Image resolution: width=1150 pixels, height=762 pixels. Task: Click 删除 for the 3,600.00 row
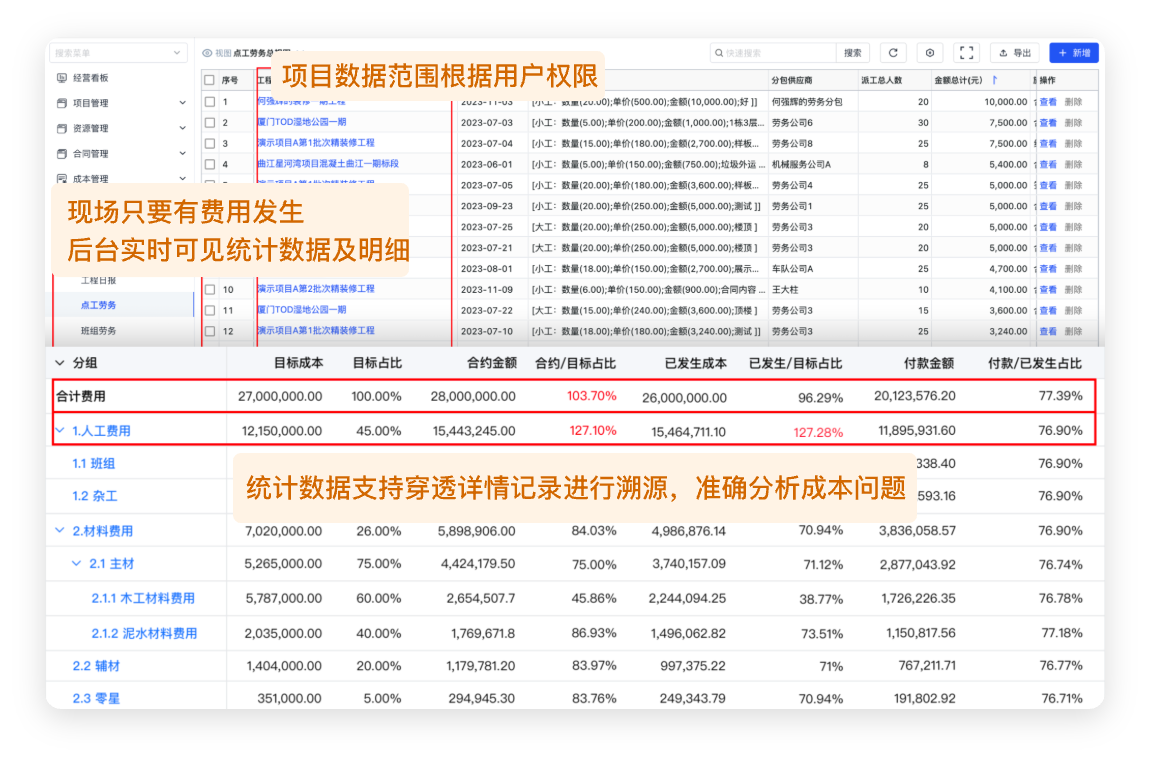pos(1073,310)
